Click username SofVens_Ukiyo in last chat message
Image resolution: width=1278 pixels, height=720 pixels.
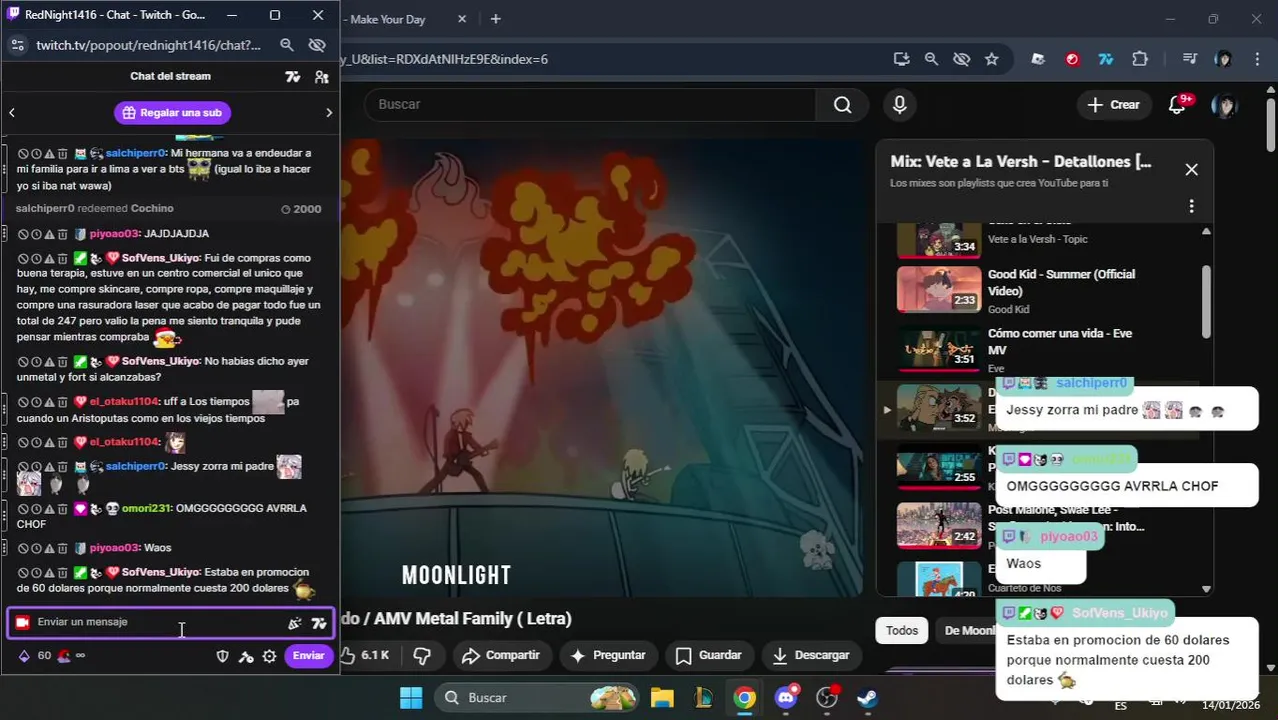coord(160,573)
